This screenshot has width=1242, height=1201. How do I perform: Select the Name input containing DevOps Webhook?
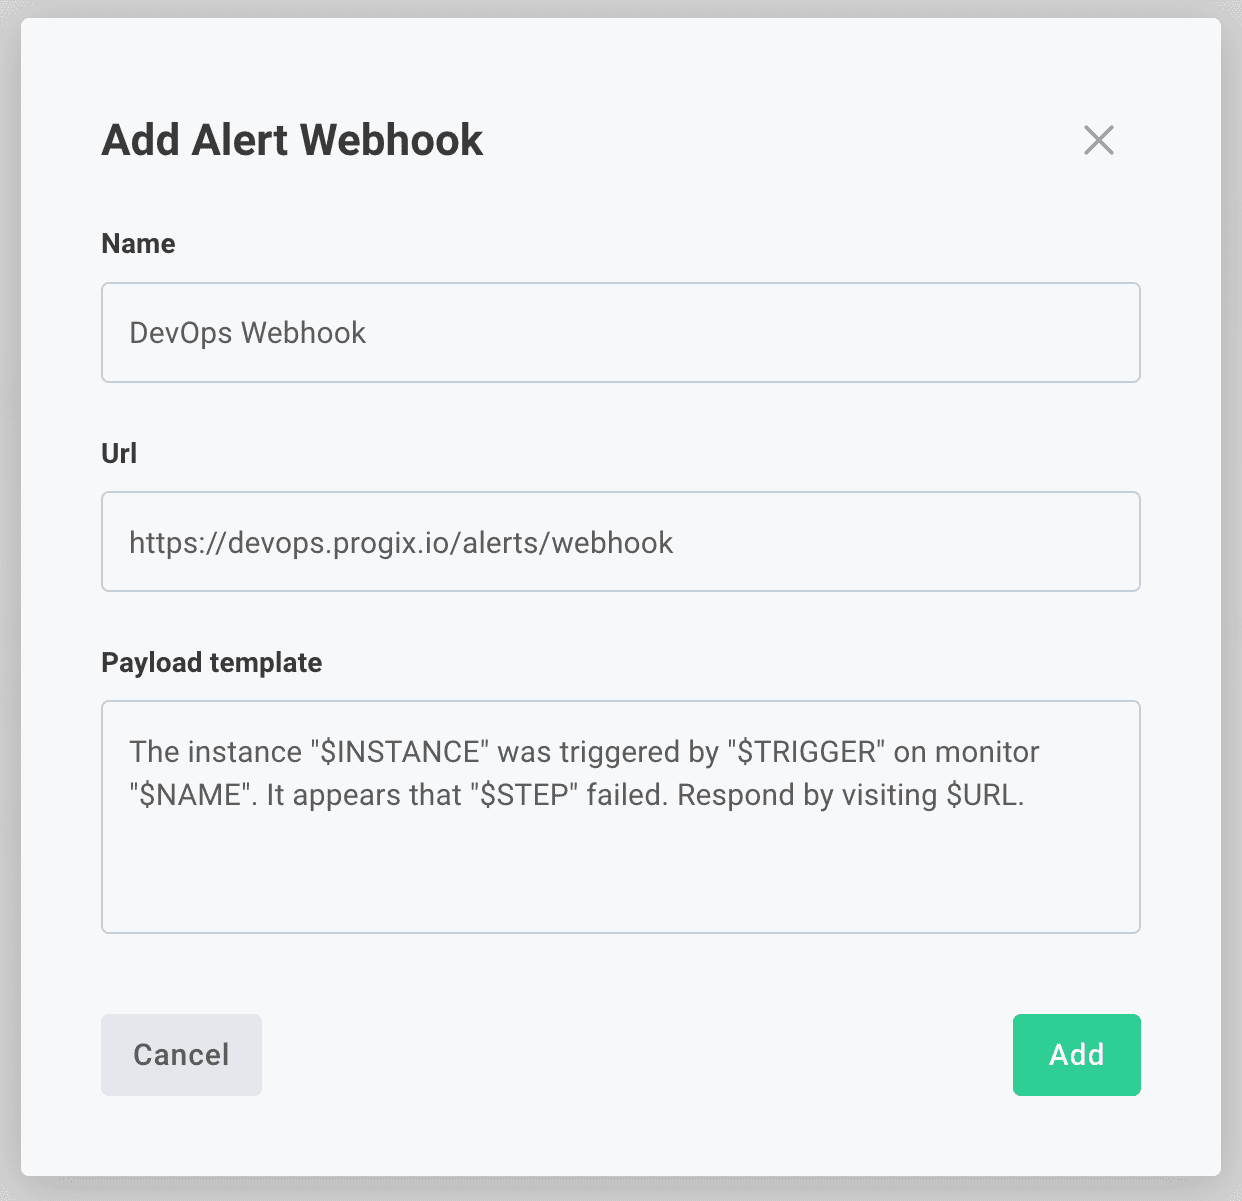pyautogui.click(x=620, y=333)
